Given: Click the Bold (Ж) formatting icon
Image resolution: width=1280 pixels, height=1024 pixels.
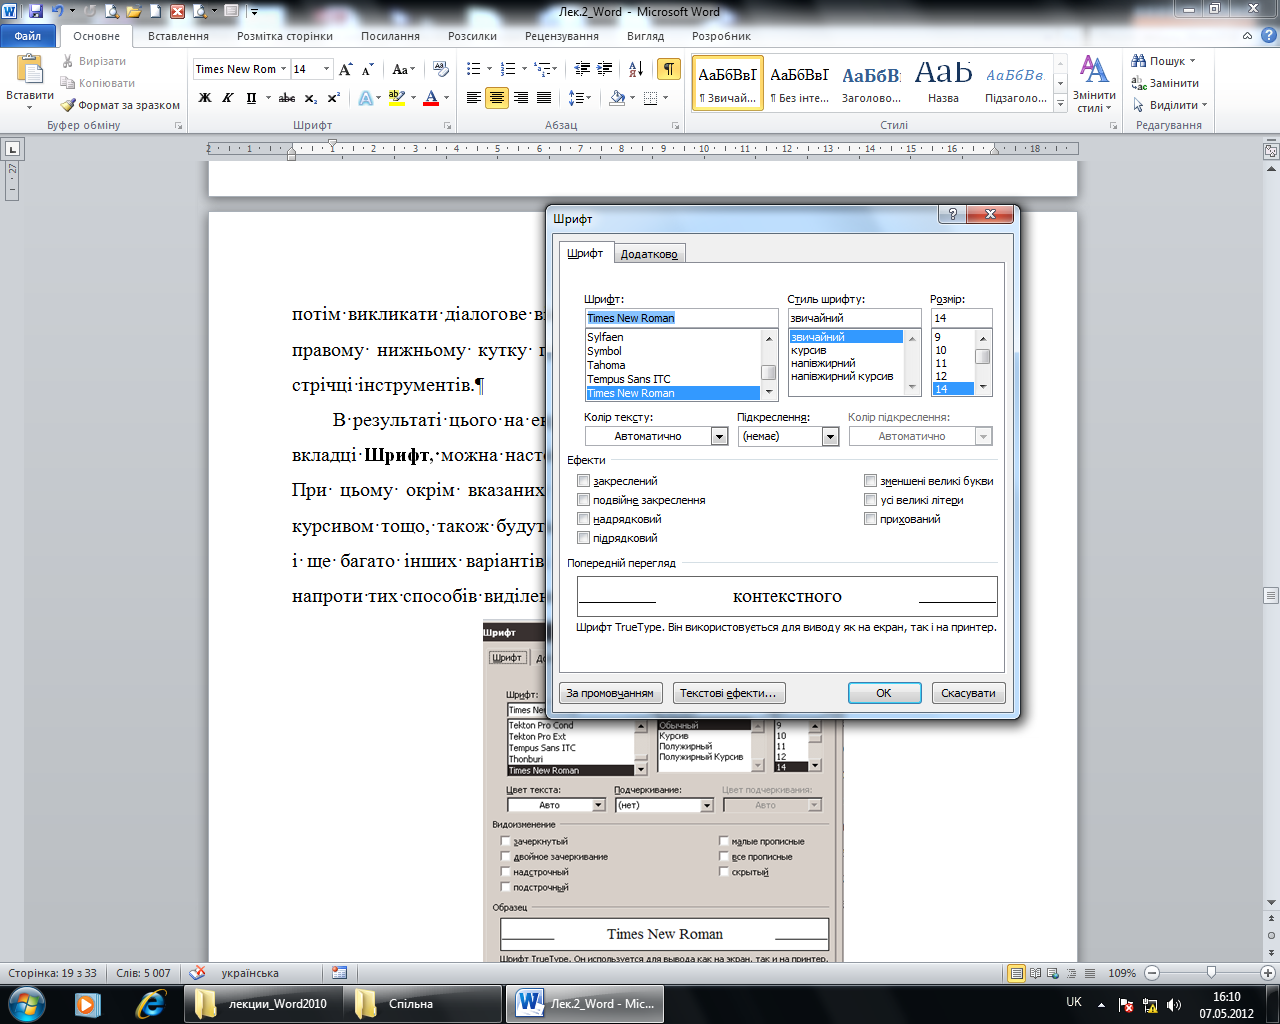Looking at the screenshot, I should click(205, 98).
